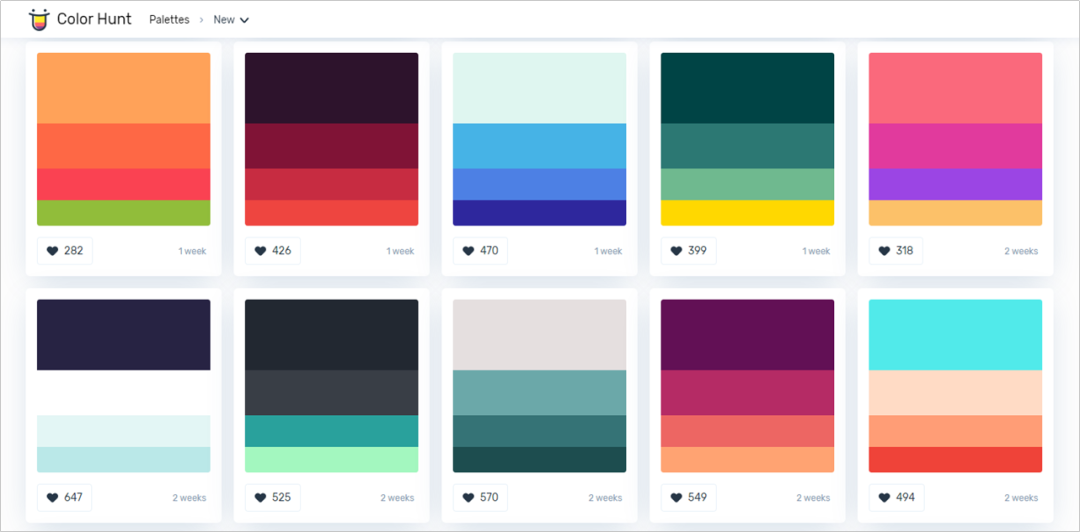Toggle like on the 549 hearts palette
The height and width of the screenshot is (532, 1080).
click(x=689, y=498)
